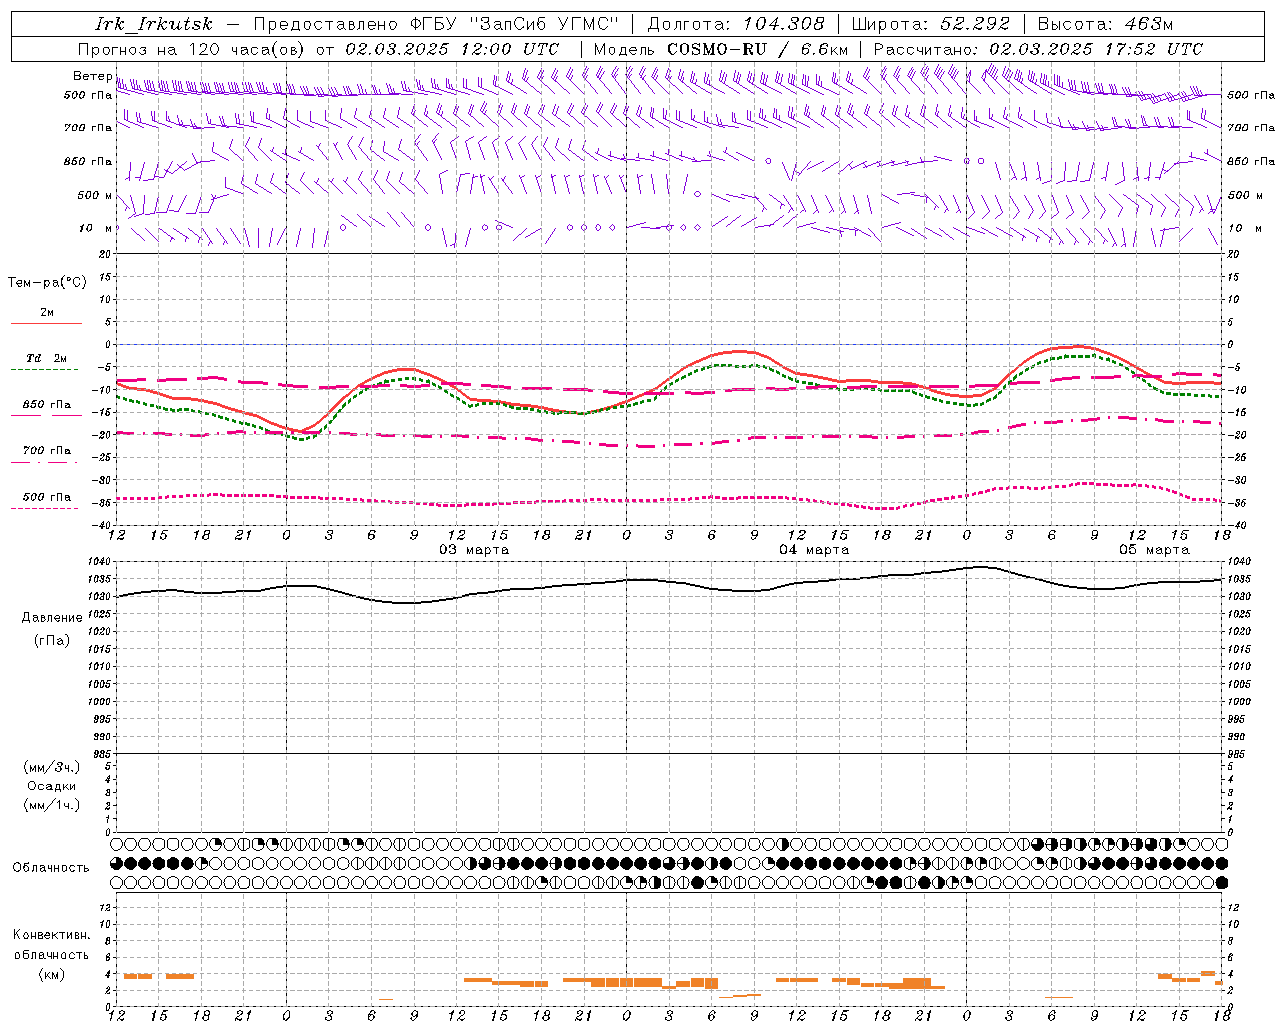Click the (км) convective height unit label
1280x1024 pixels.
tap(52, 974)
